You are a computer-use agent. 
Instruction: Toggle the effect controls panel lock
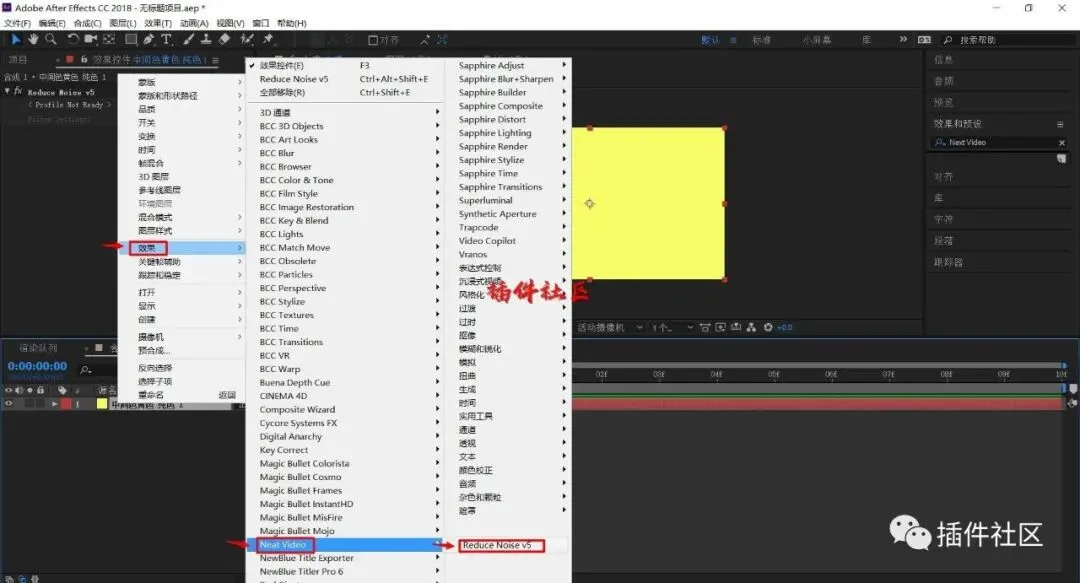tap(84, 60)
